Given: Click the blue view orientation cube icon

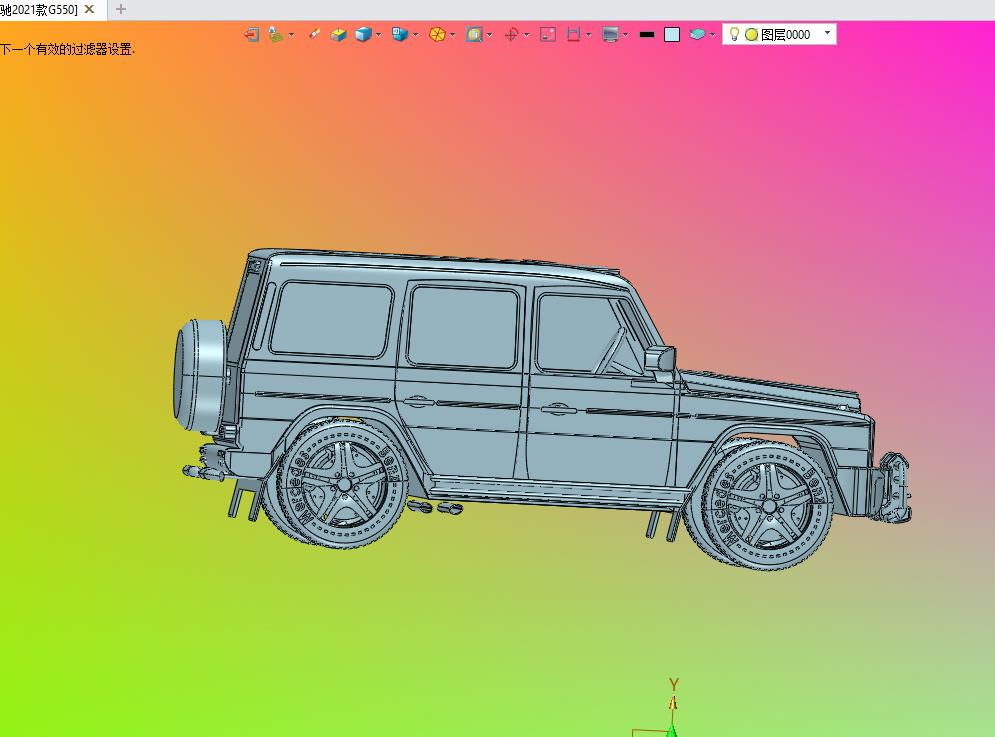Looking at the screenshot, I should (400, 34).
